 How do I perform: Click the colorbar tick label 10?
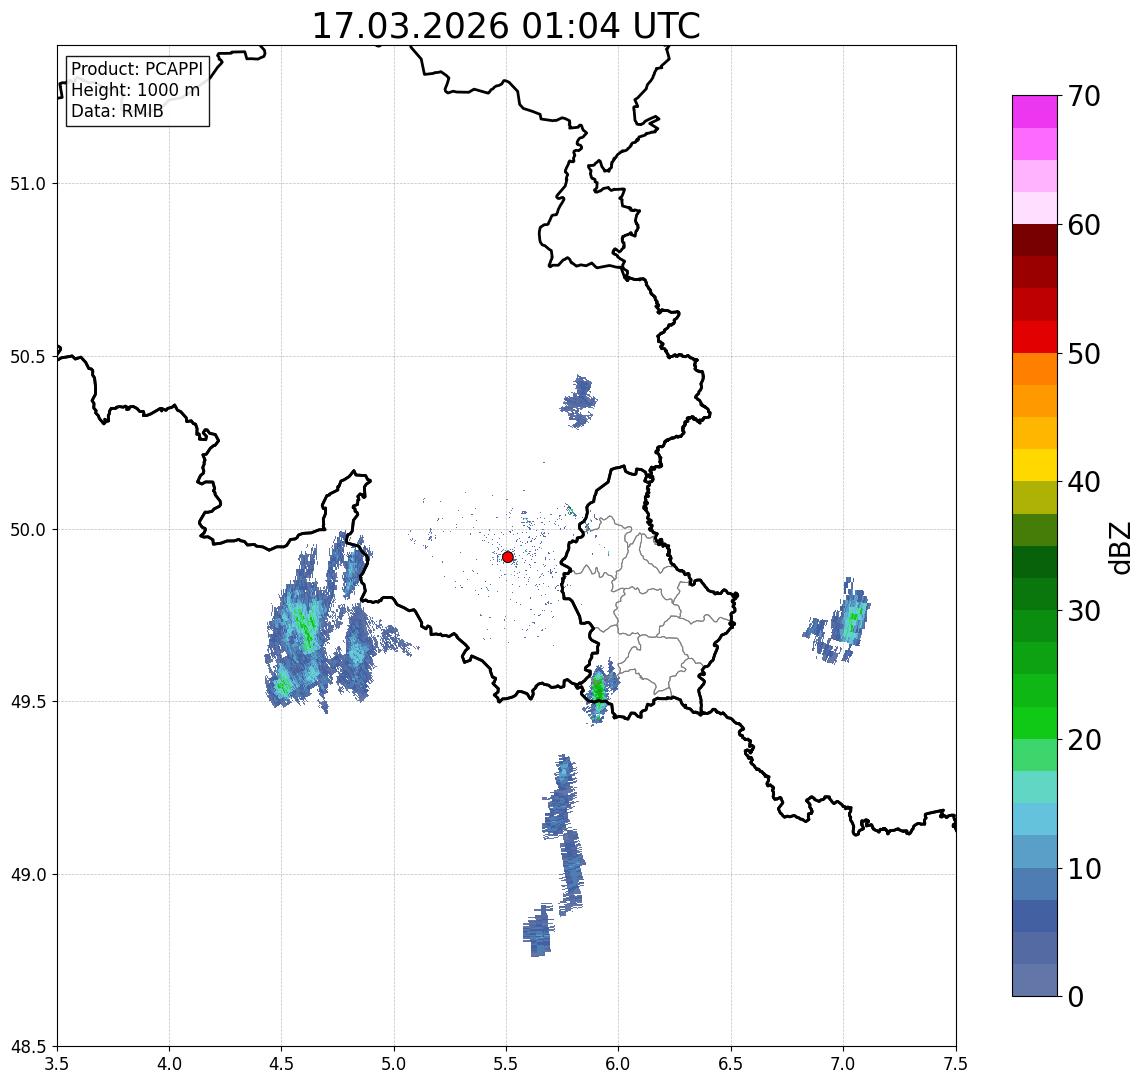[x=1084, y=869]
